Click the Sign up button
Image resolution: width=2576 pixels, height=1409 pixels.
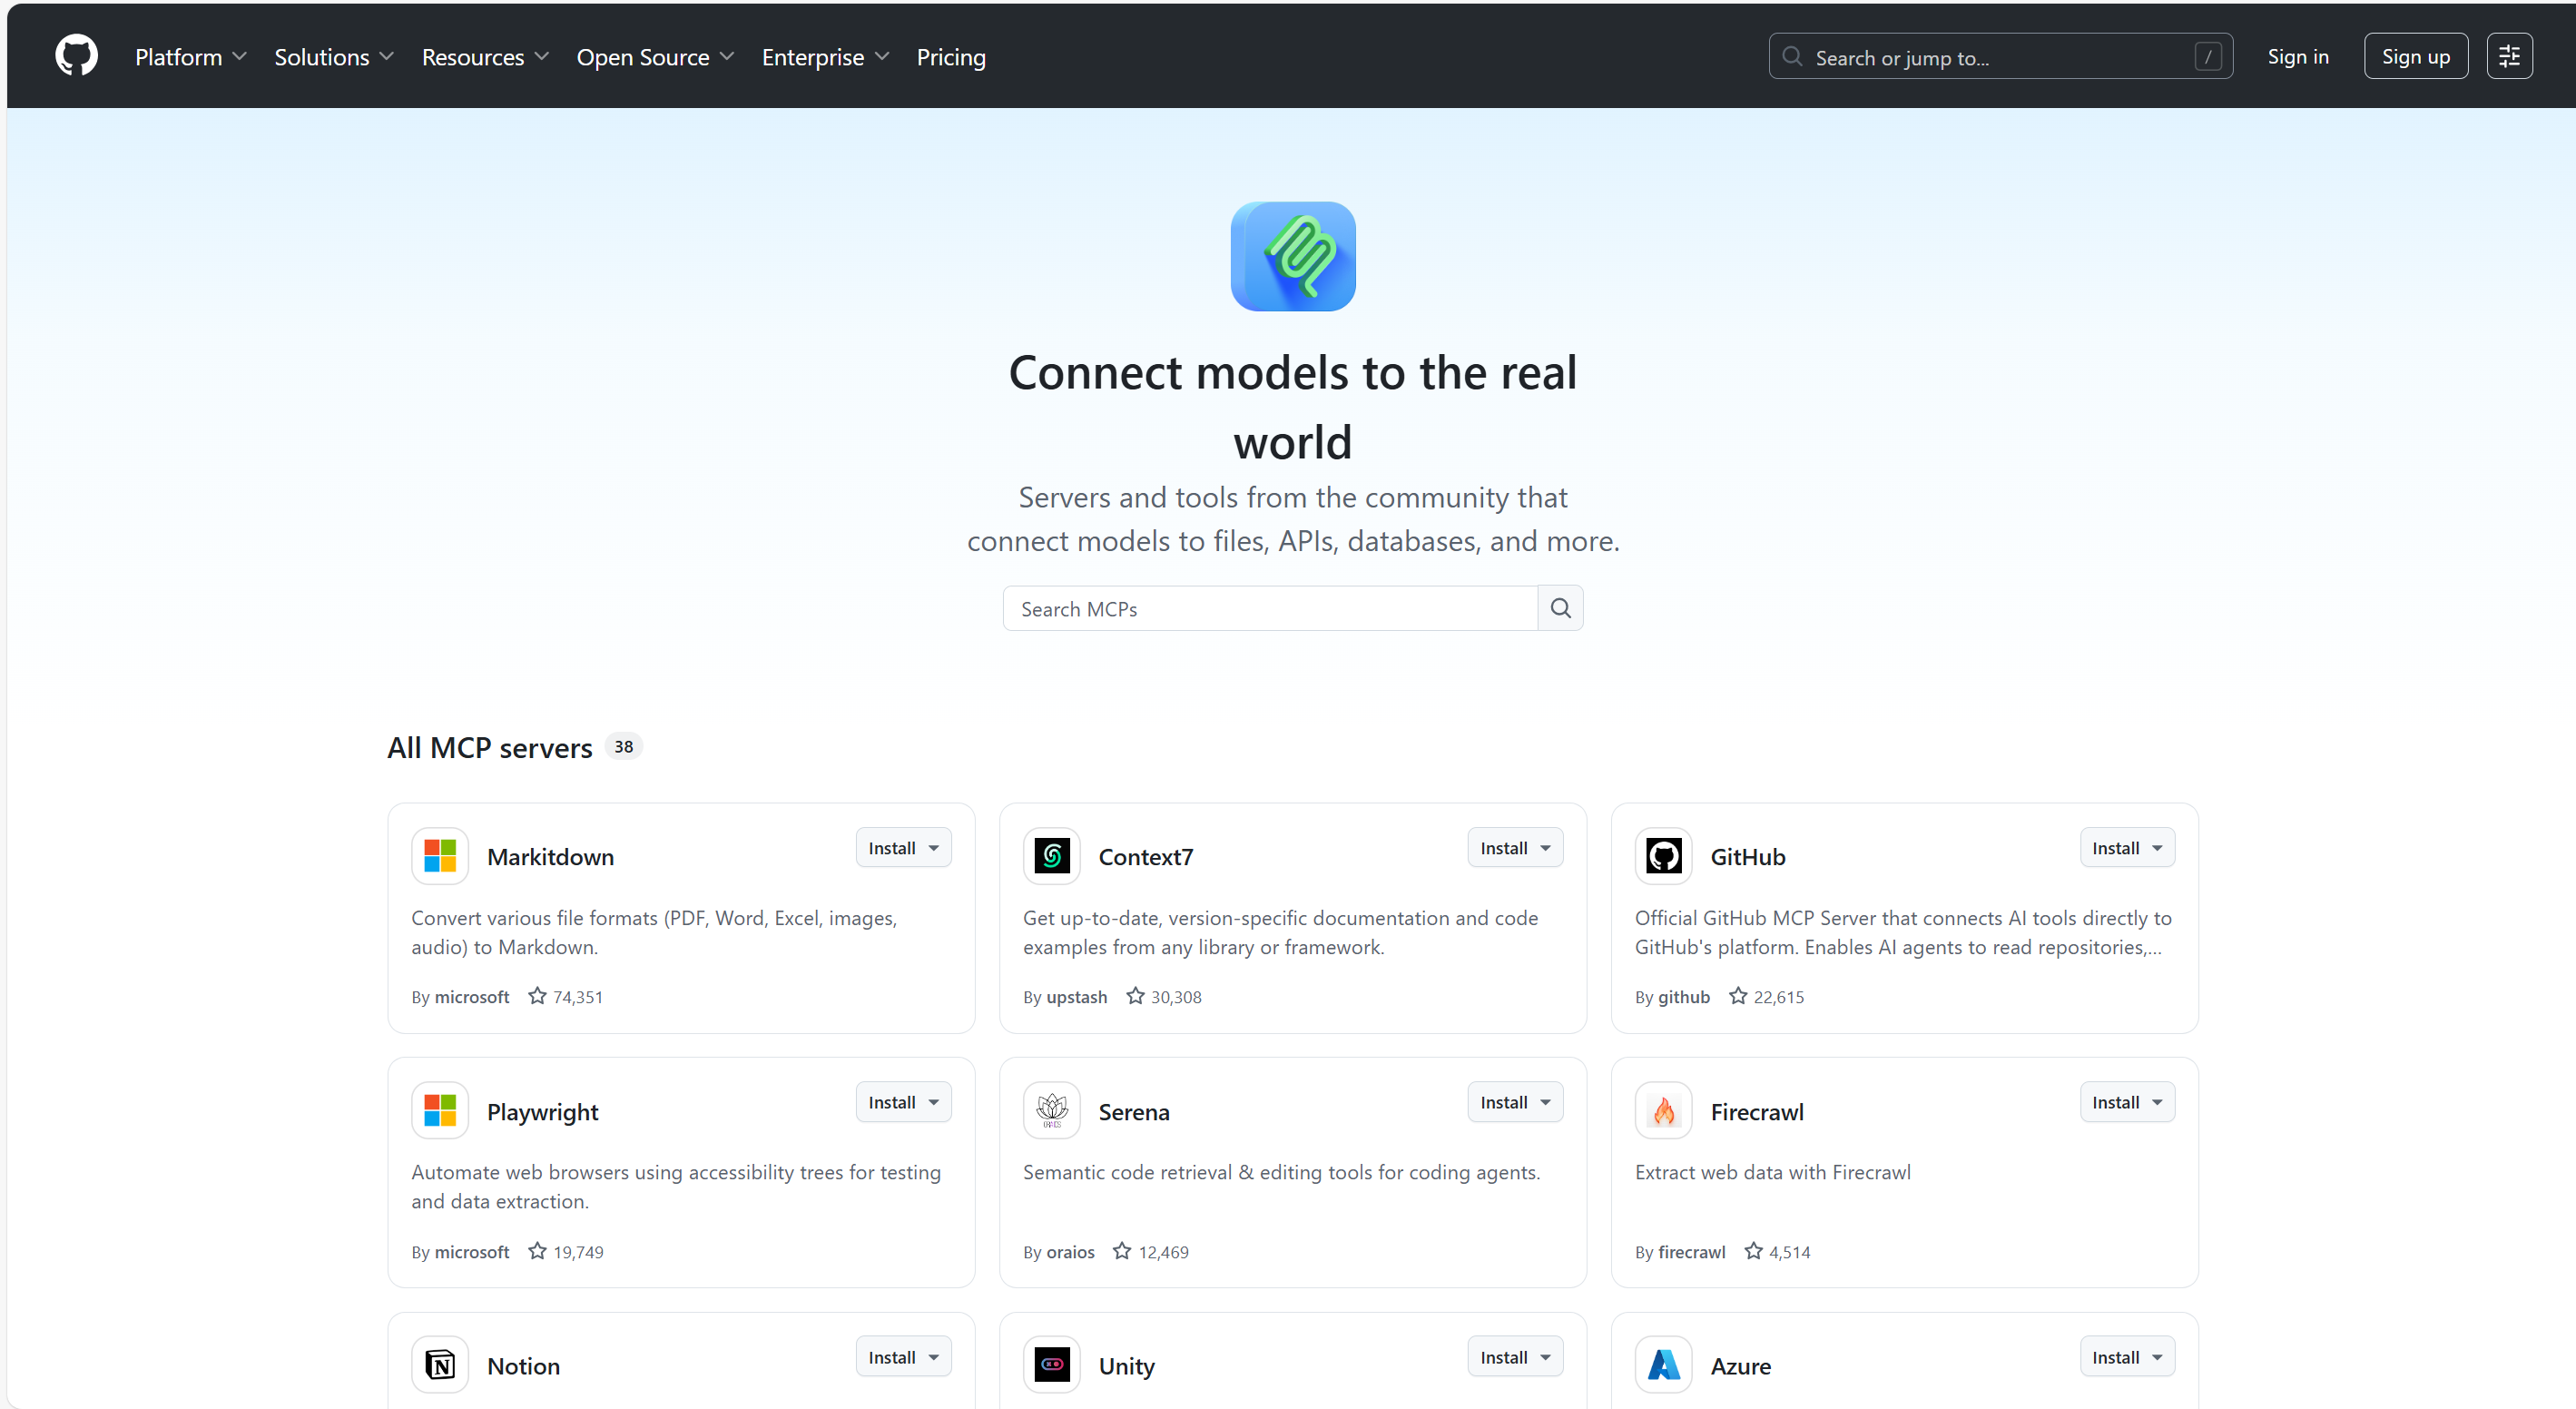[2415, 56]
